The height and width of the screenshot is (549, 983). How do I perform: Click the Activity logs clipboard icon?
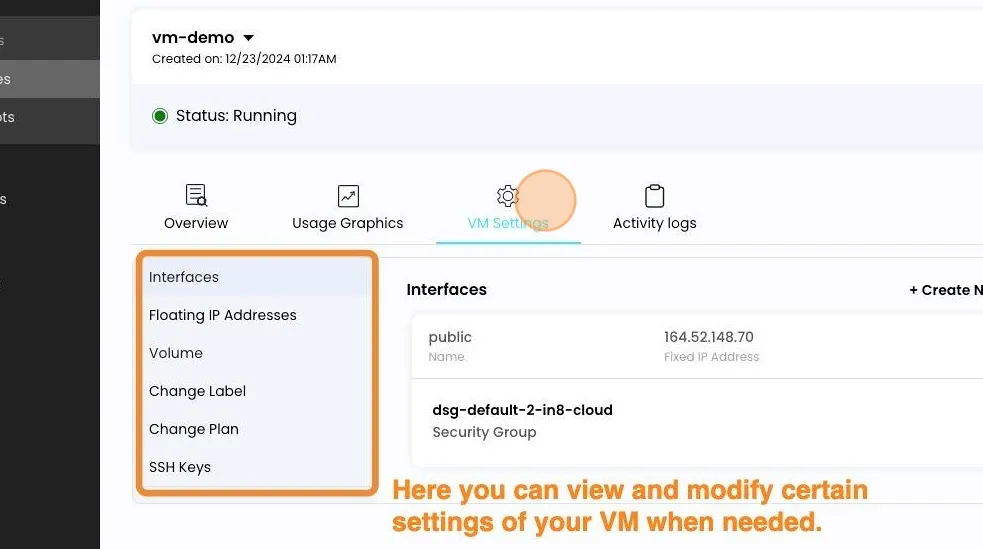654,196
